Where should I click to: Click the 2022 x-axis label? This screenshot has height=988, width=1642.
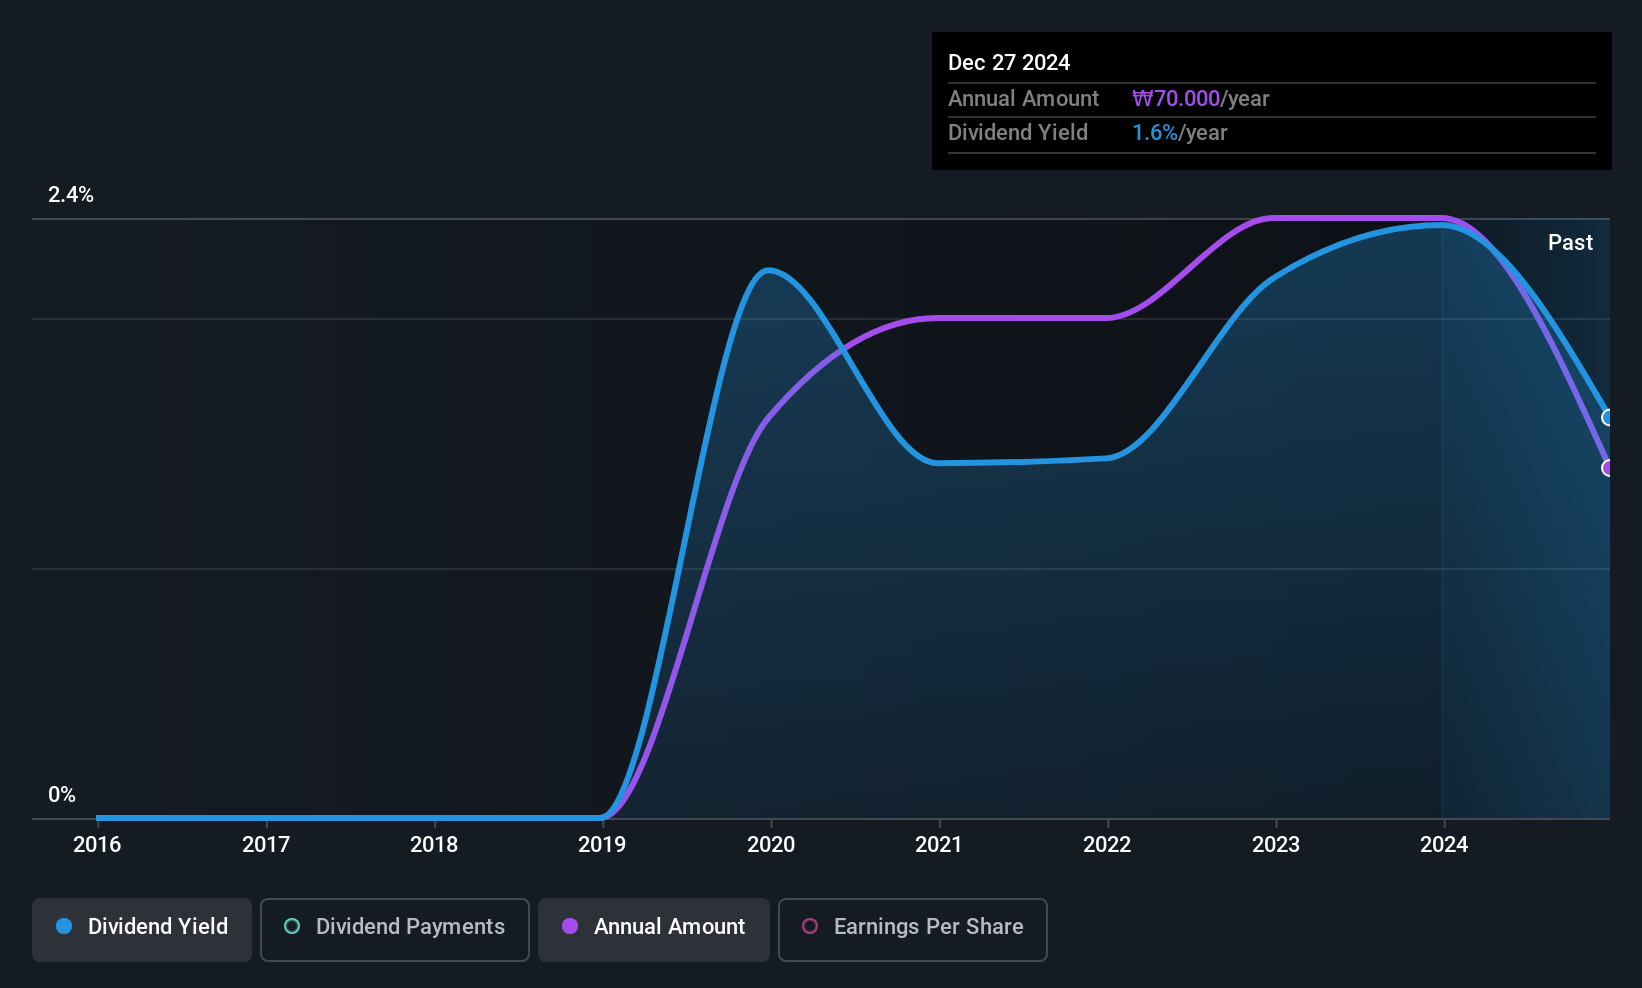pos(1107,844)
